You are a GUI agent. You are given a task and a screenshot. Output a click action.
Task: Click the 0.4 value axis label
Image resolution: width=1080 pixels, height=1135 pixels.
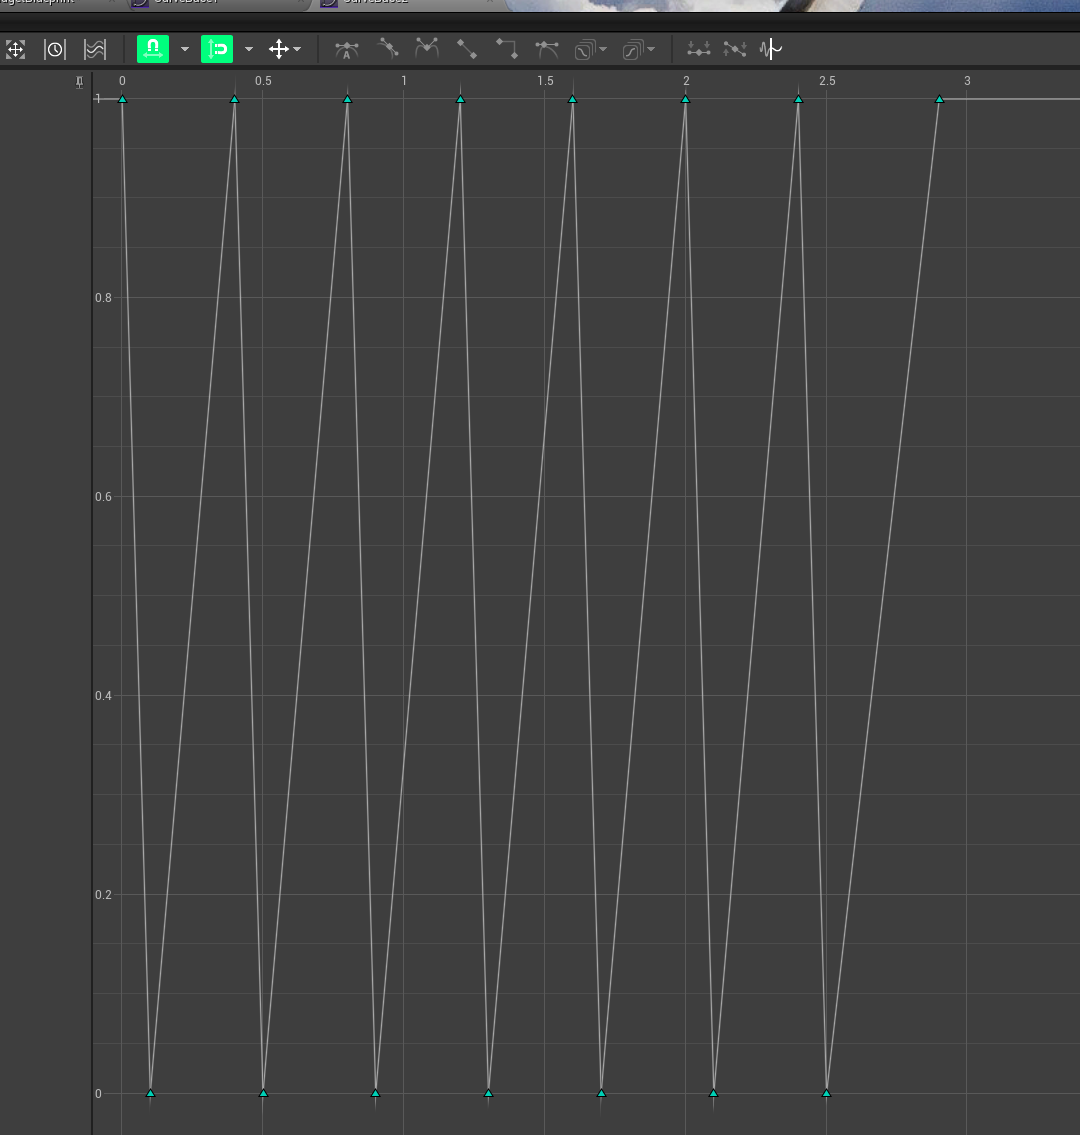coord(104,696)
